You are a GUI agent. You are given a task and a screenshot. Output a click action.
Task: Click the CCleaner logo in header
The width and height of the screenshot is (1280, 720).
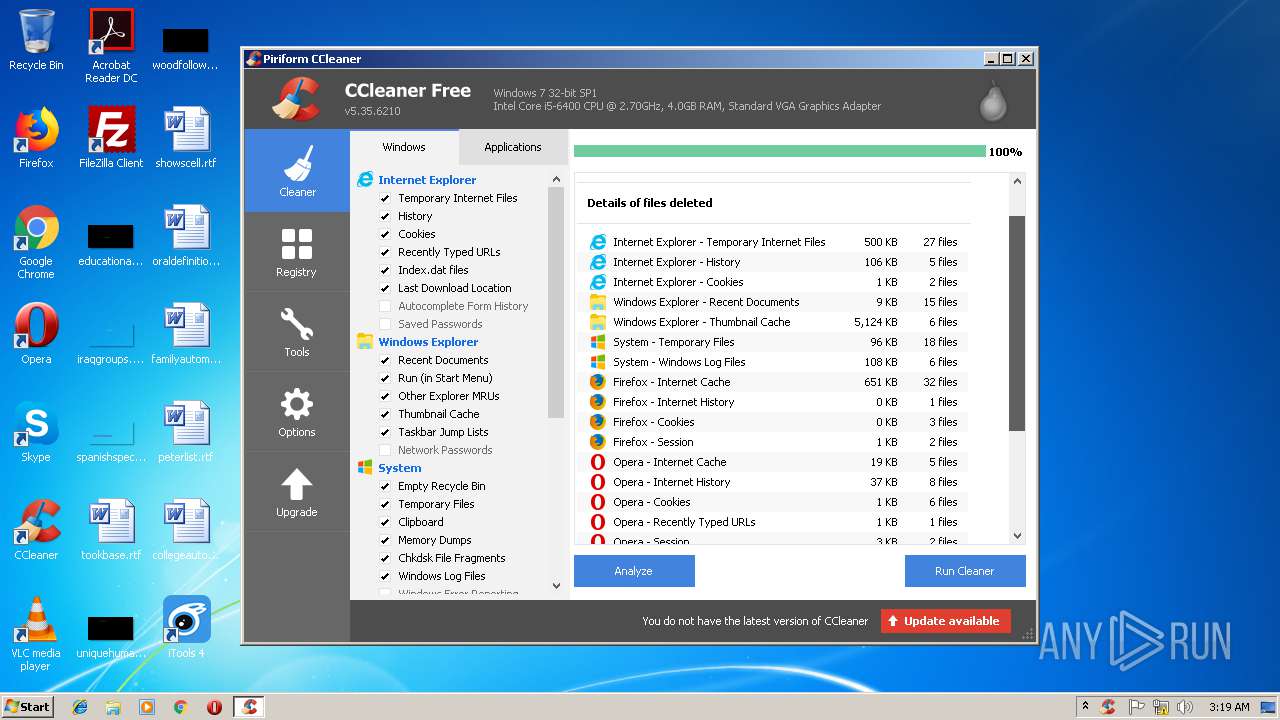(x=295, y=98)
